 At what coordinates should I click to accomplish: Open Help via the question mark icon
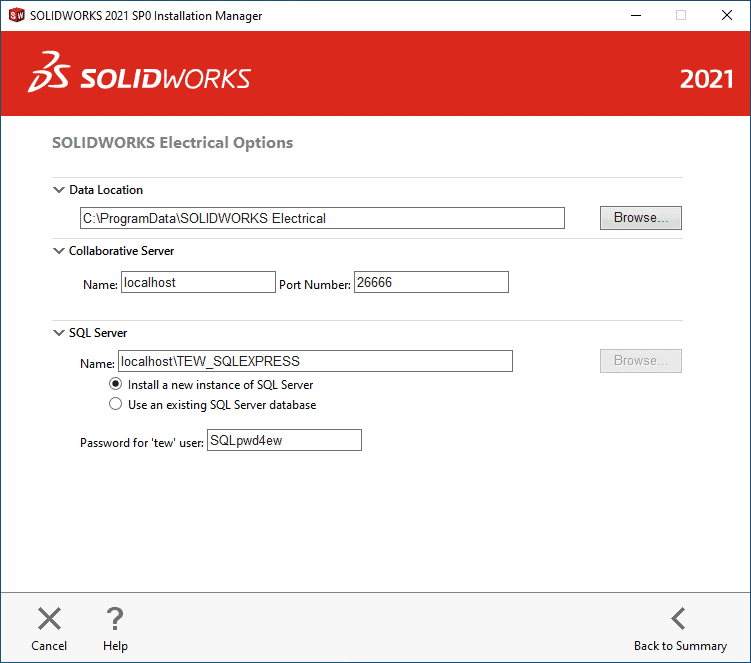click(x=115, y=618)
